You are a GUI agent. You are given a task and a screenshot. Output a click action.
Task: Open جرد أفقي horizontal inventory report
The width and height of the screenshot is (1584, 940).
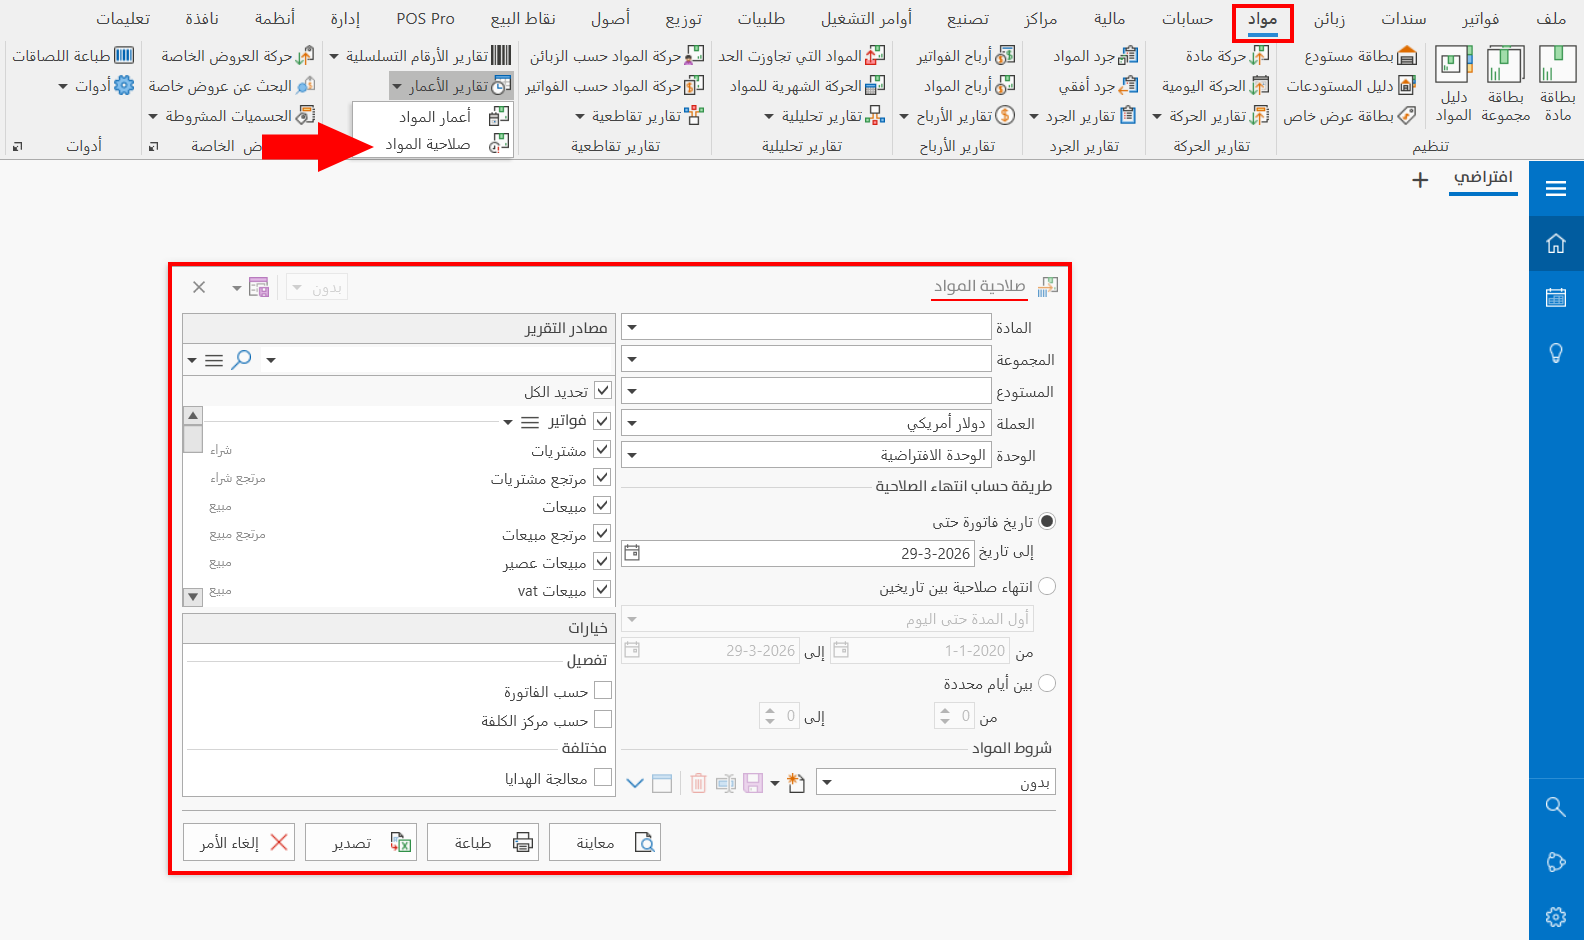coord(1098,86)
